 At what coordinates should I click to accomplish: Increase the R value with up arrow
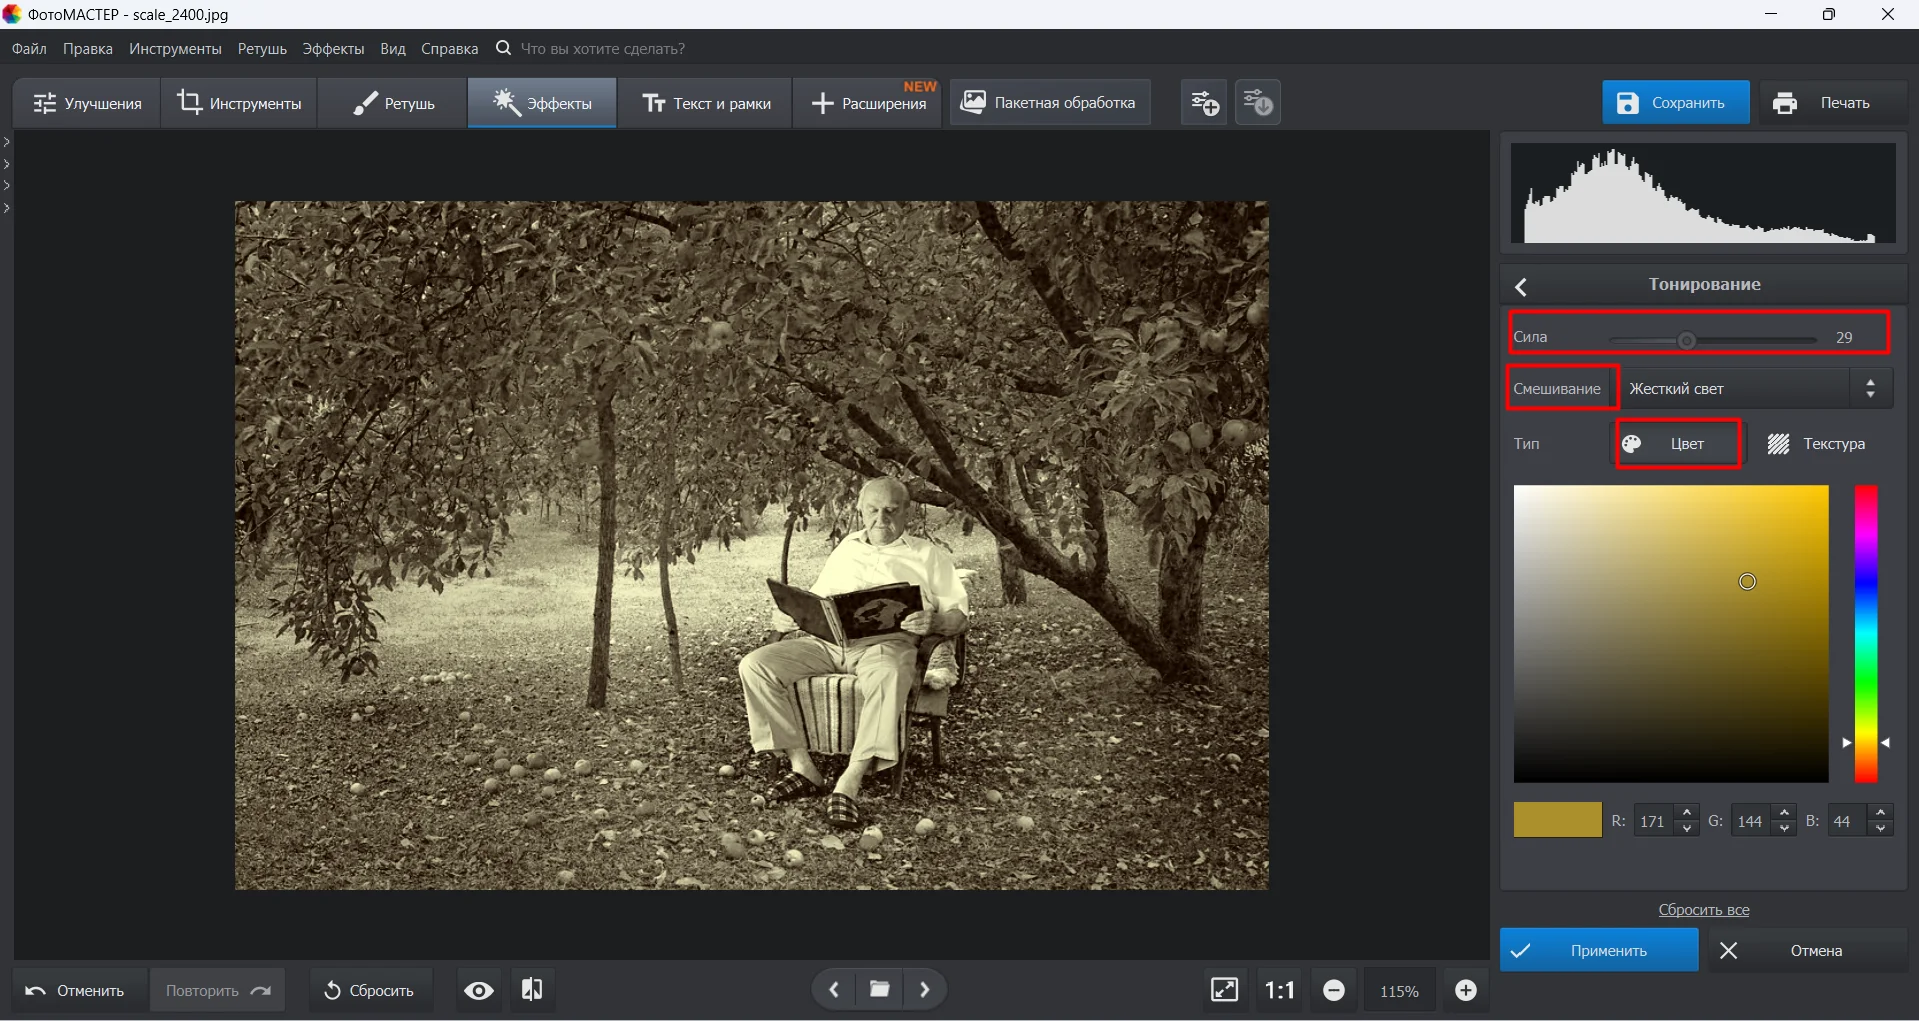pos(1688,812)
